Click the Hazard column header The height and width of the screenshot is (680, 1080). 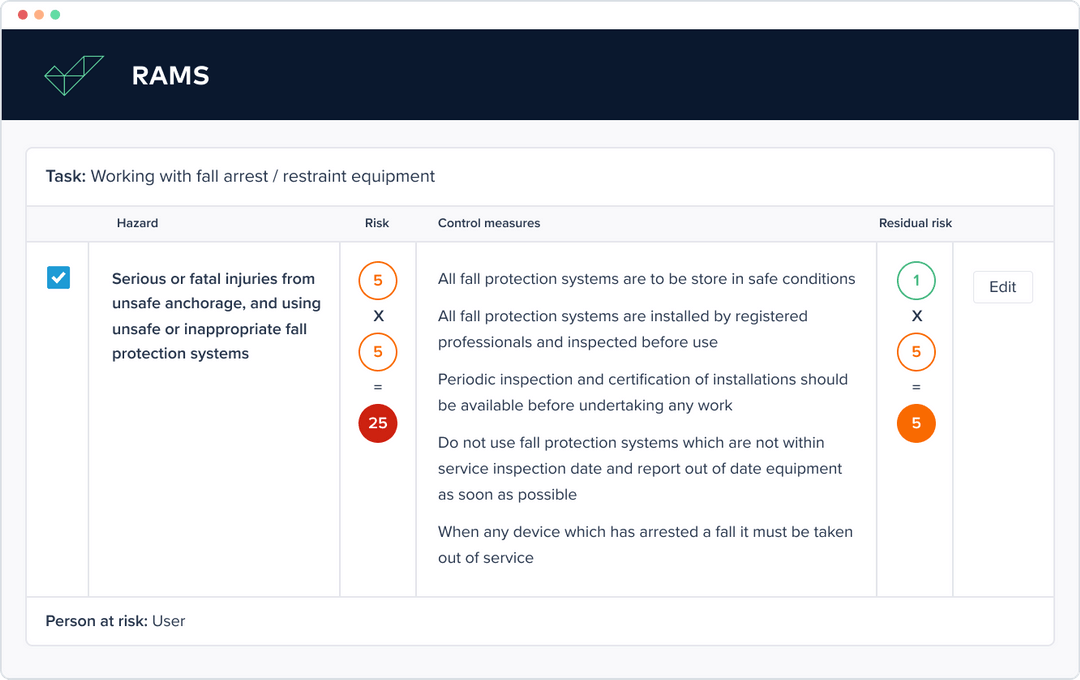click(x=137, y=223)
